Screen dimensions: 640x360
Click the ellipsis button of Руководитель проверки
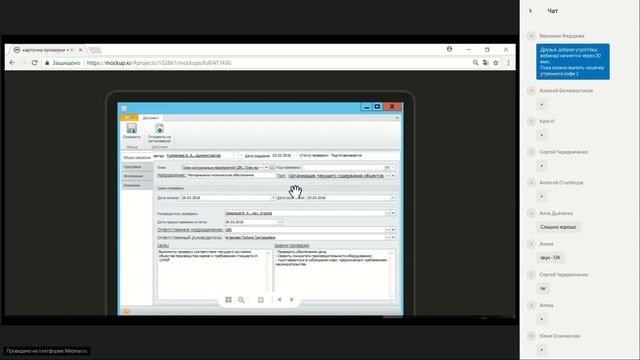[388, 213]
